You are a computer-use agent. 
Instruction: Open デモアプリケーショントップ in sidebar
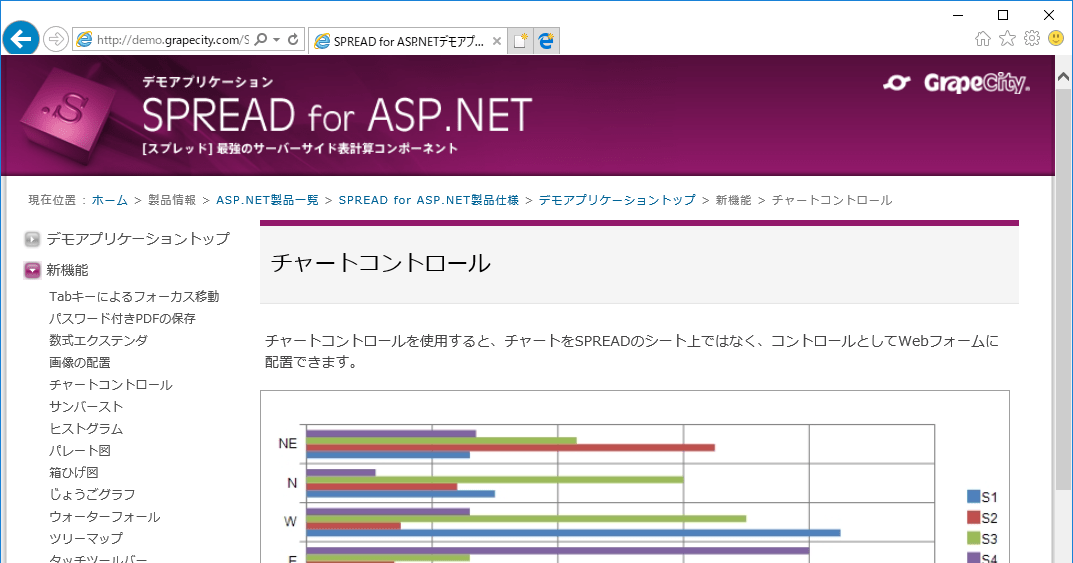[x=138, y=239]
